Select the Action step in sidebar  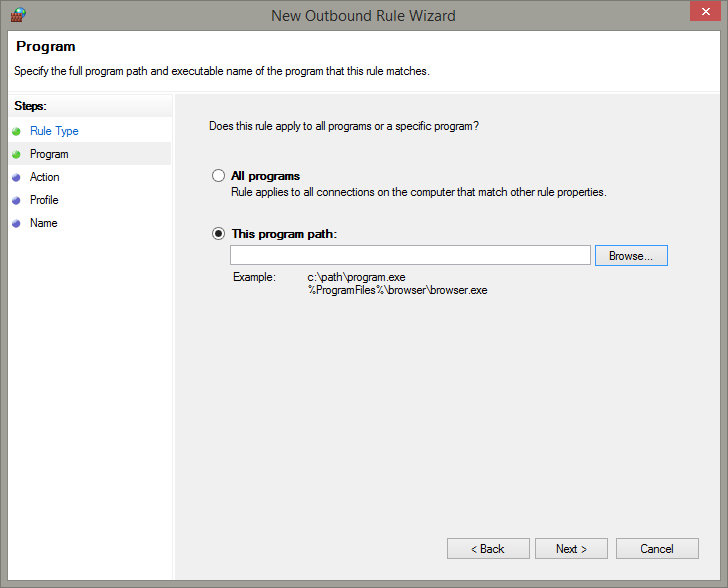coord(45,177)
